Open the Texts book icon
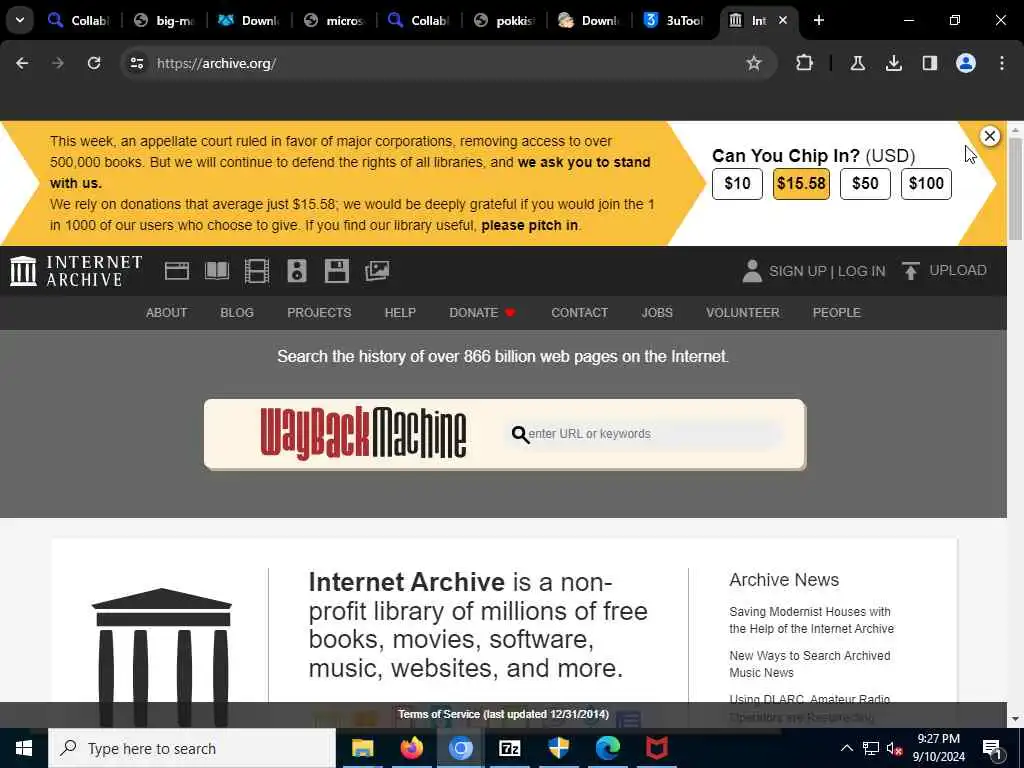 coord(217,271)
